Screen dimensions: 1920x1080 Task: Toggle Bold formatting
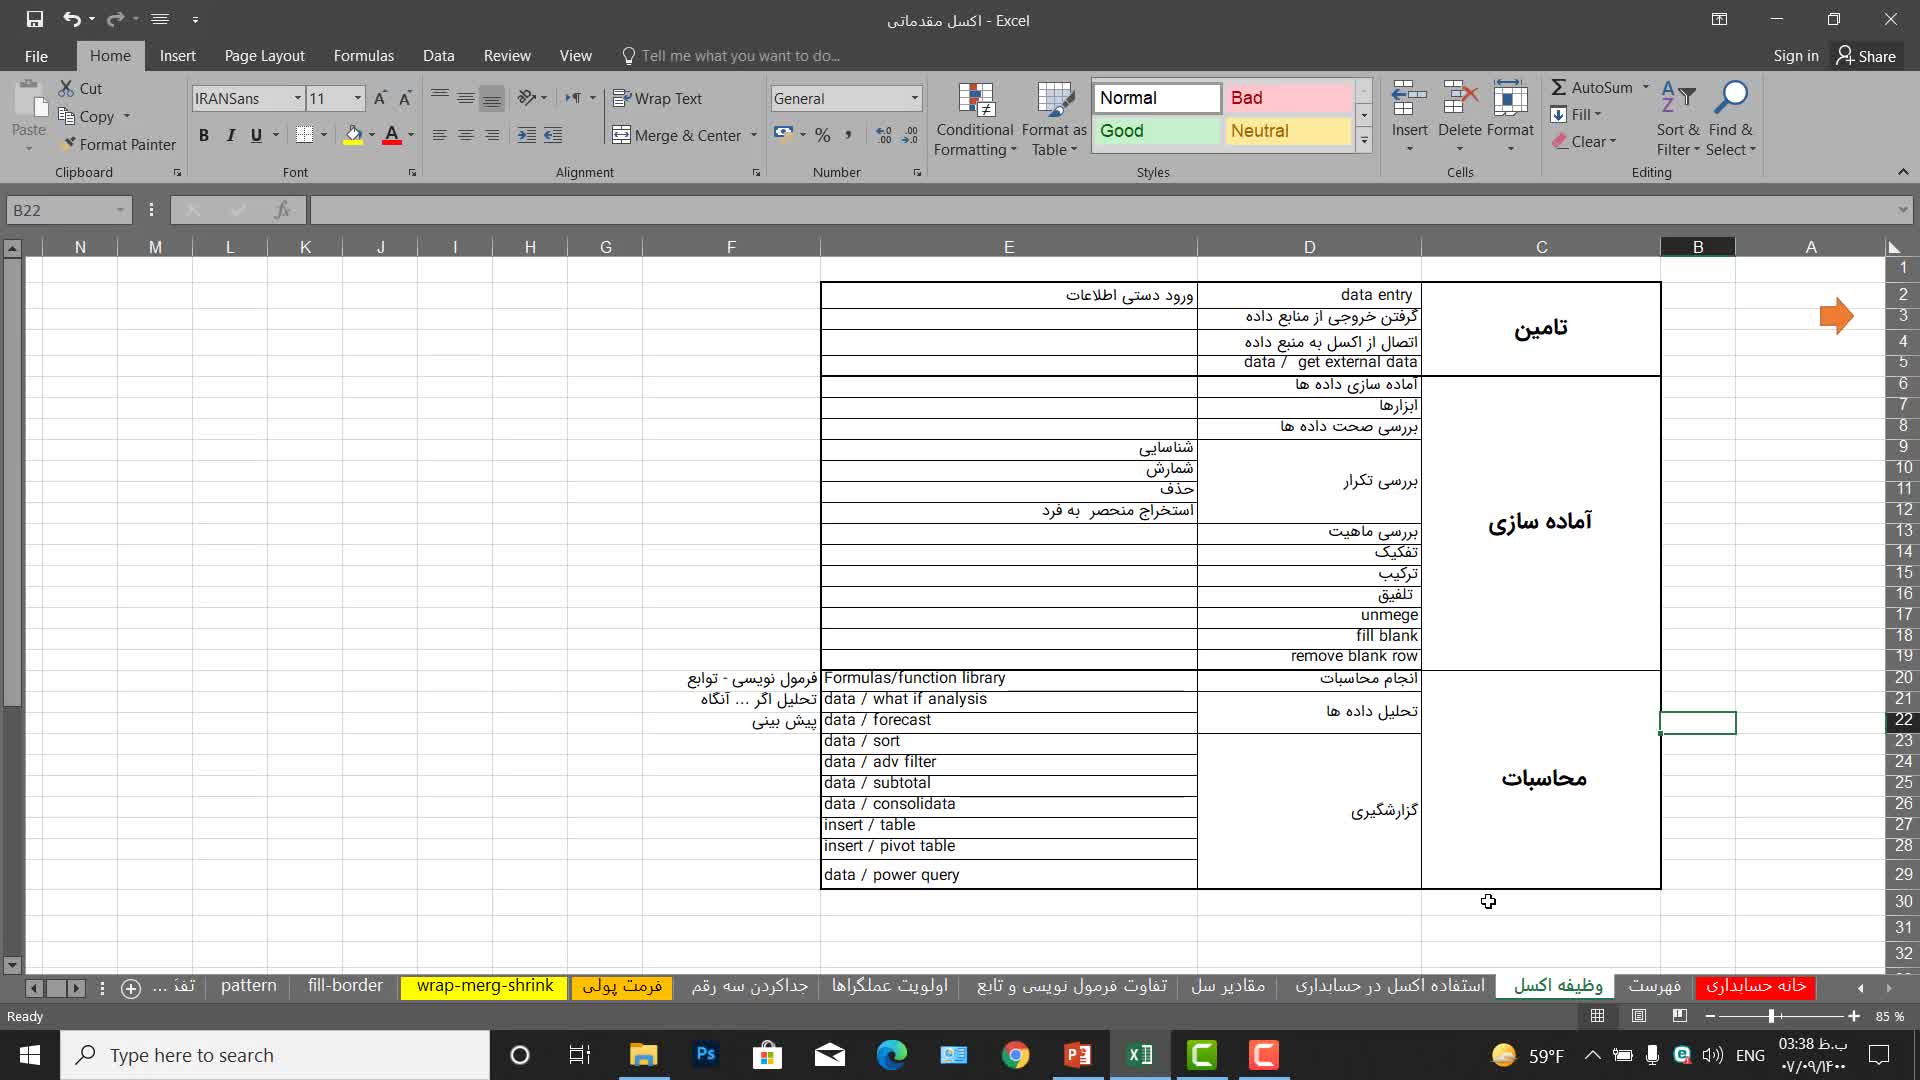[x=204, y=135]
